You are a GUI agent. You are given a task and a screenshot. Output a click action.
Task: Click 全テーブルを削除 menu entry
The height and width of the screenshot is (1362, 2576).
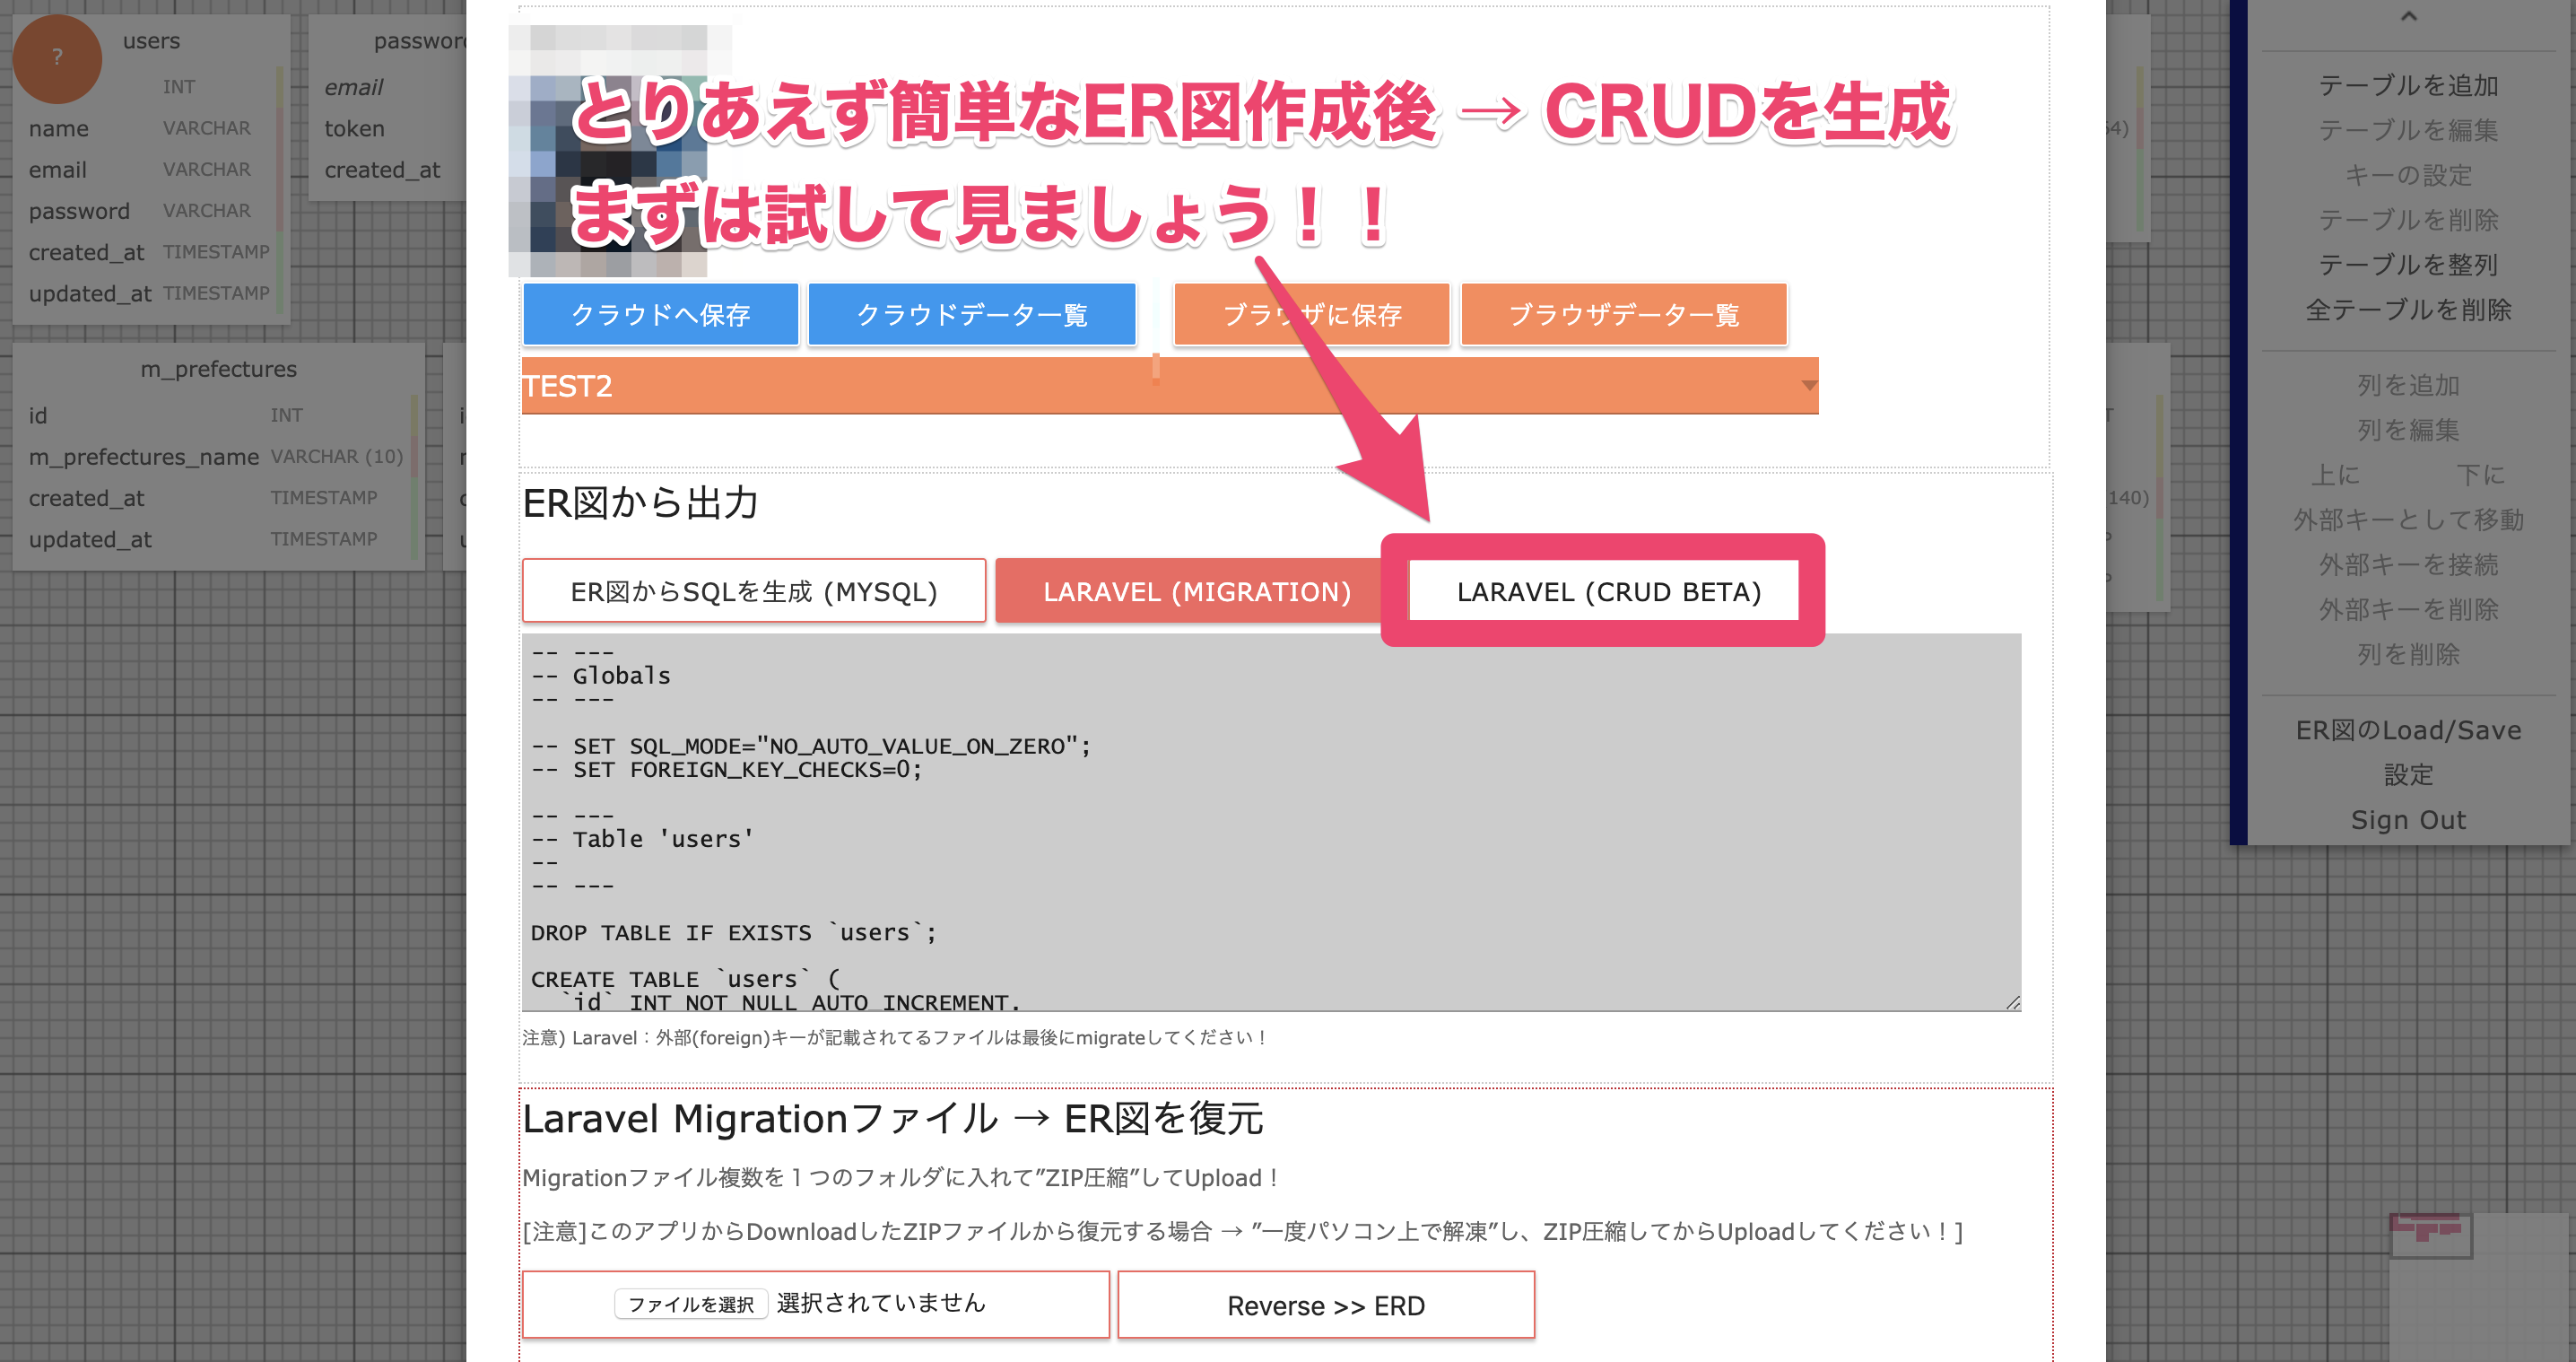[2407, 310]
